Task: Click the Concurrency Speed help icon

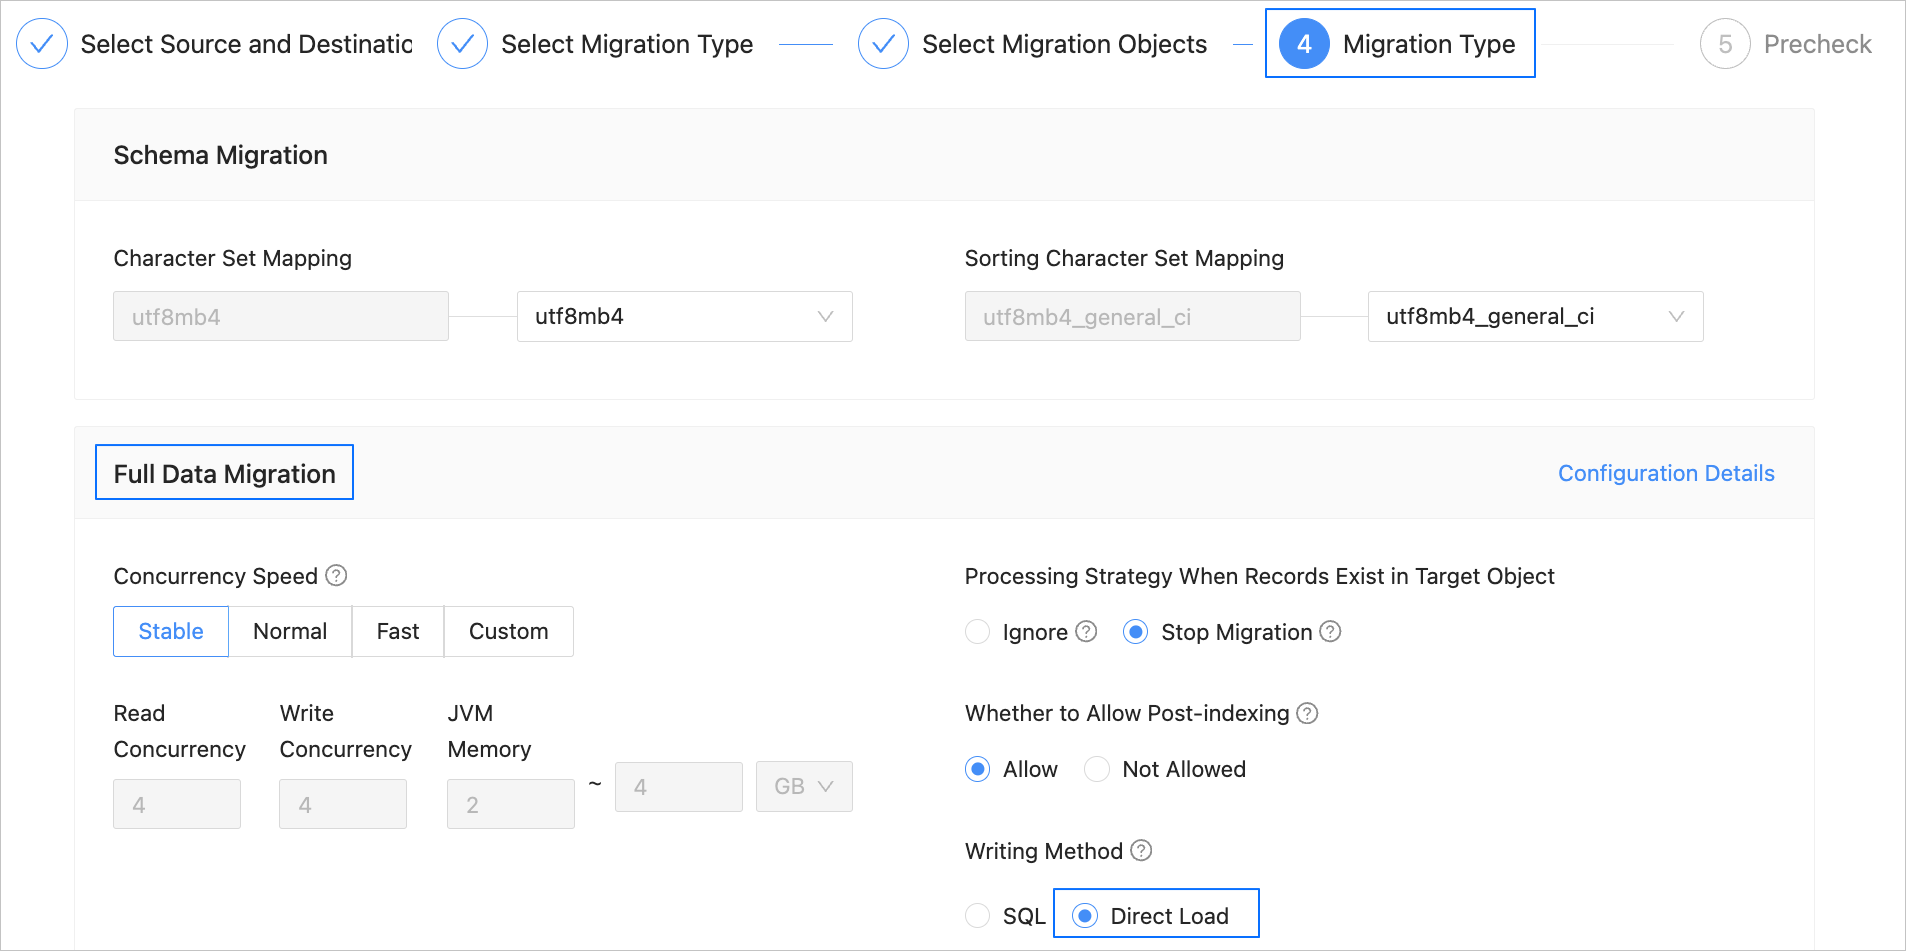Action: 337,576
